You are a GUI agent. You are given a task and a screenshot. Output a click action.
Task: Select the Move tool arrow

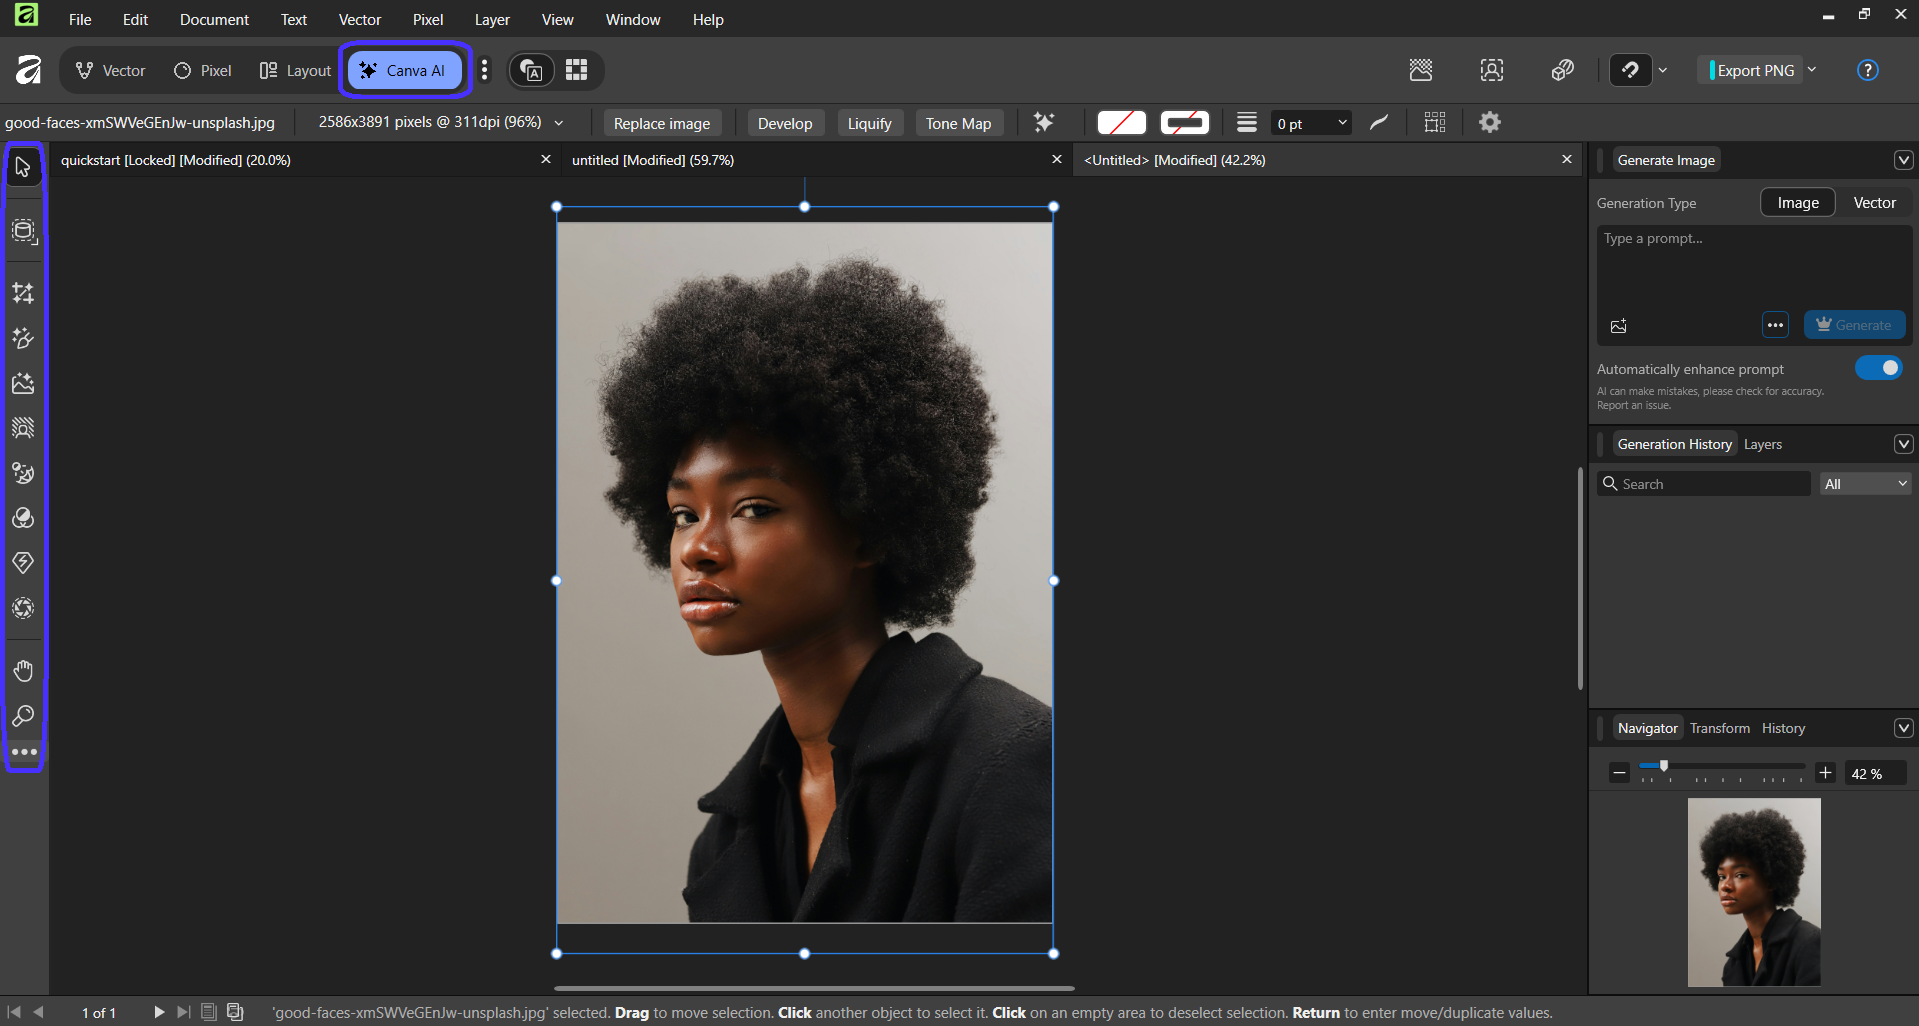(x=23, y=167)
